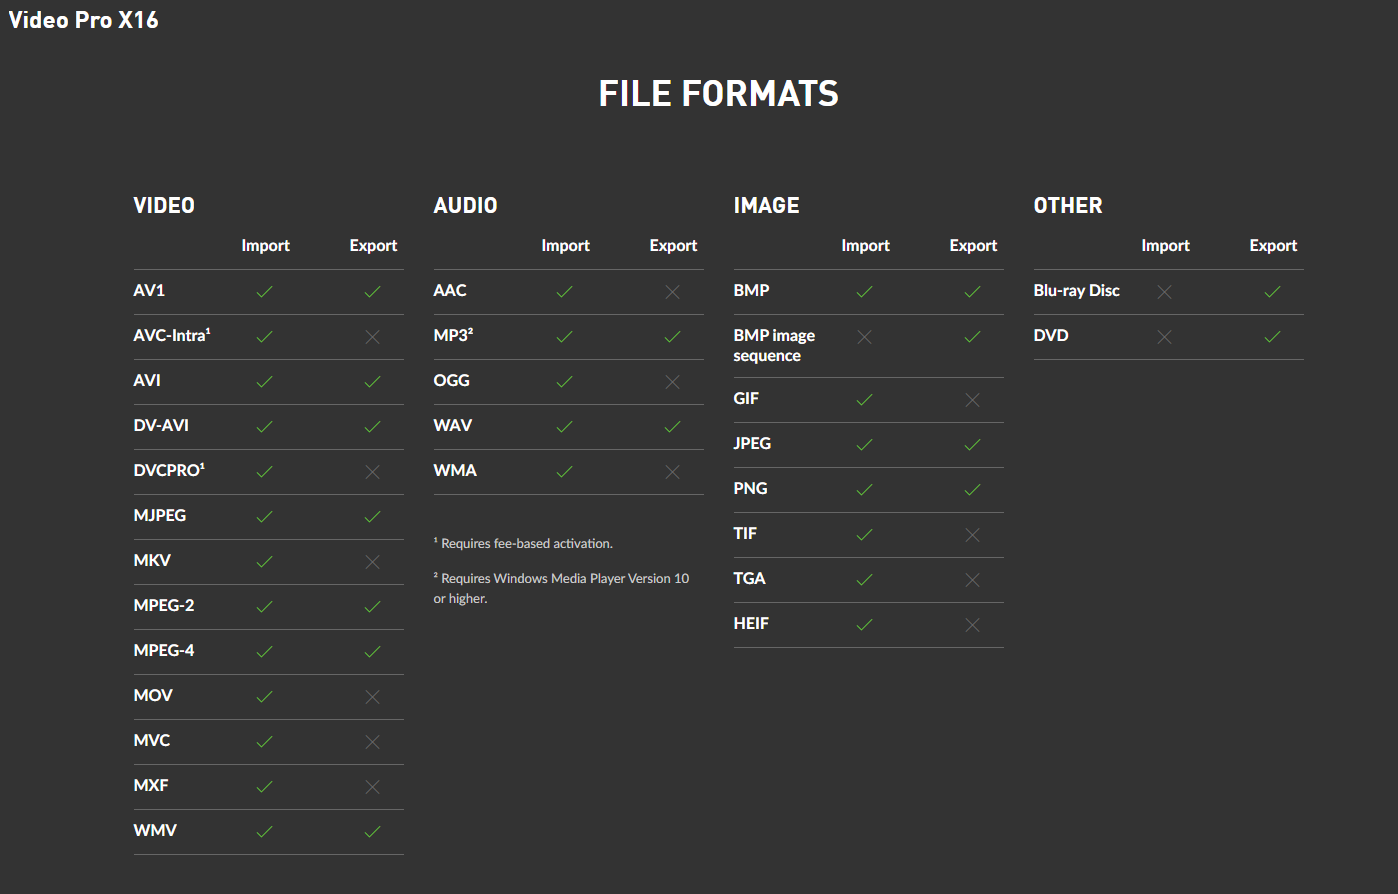Select the MPEG-4 format label

pyautogui.click(x=164, y=650)
